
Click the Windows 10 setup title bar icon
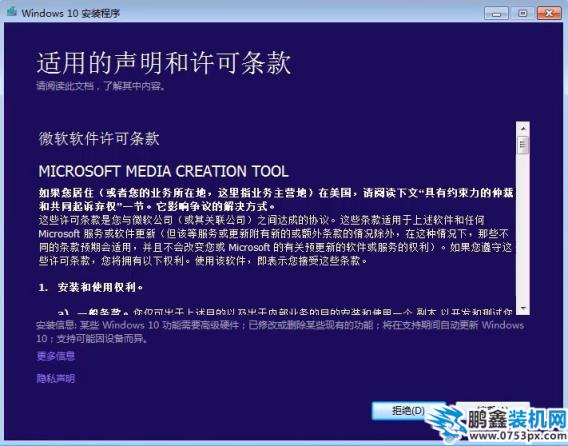(11, 12)
